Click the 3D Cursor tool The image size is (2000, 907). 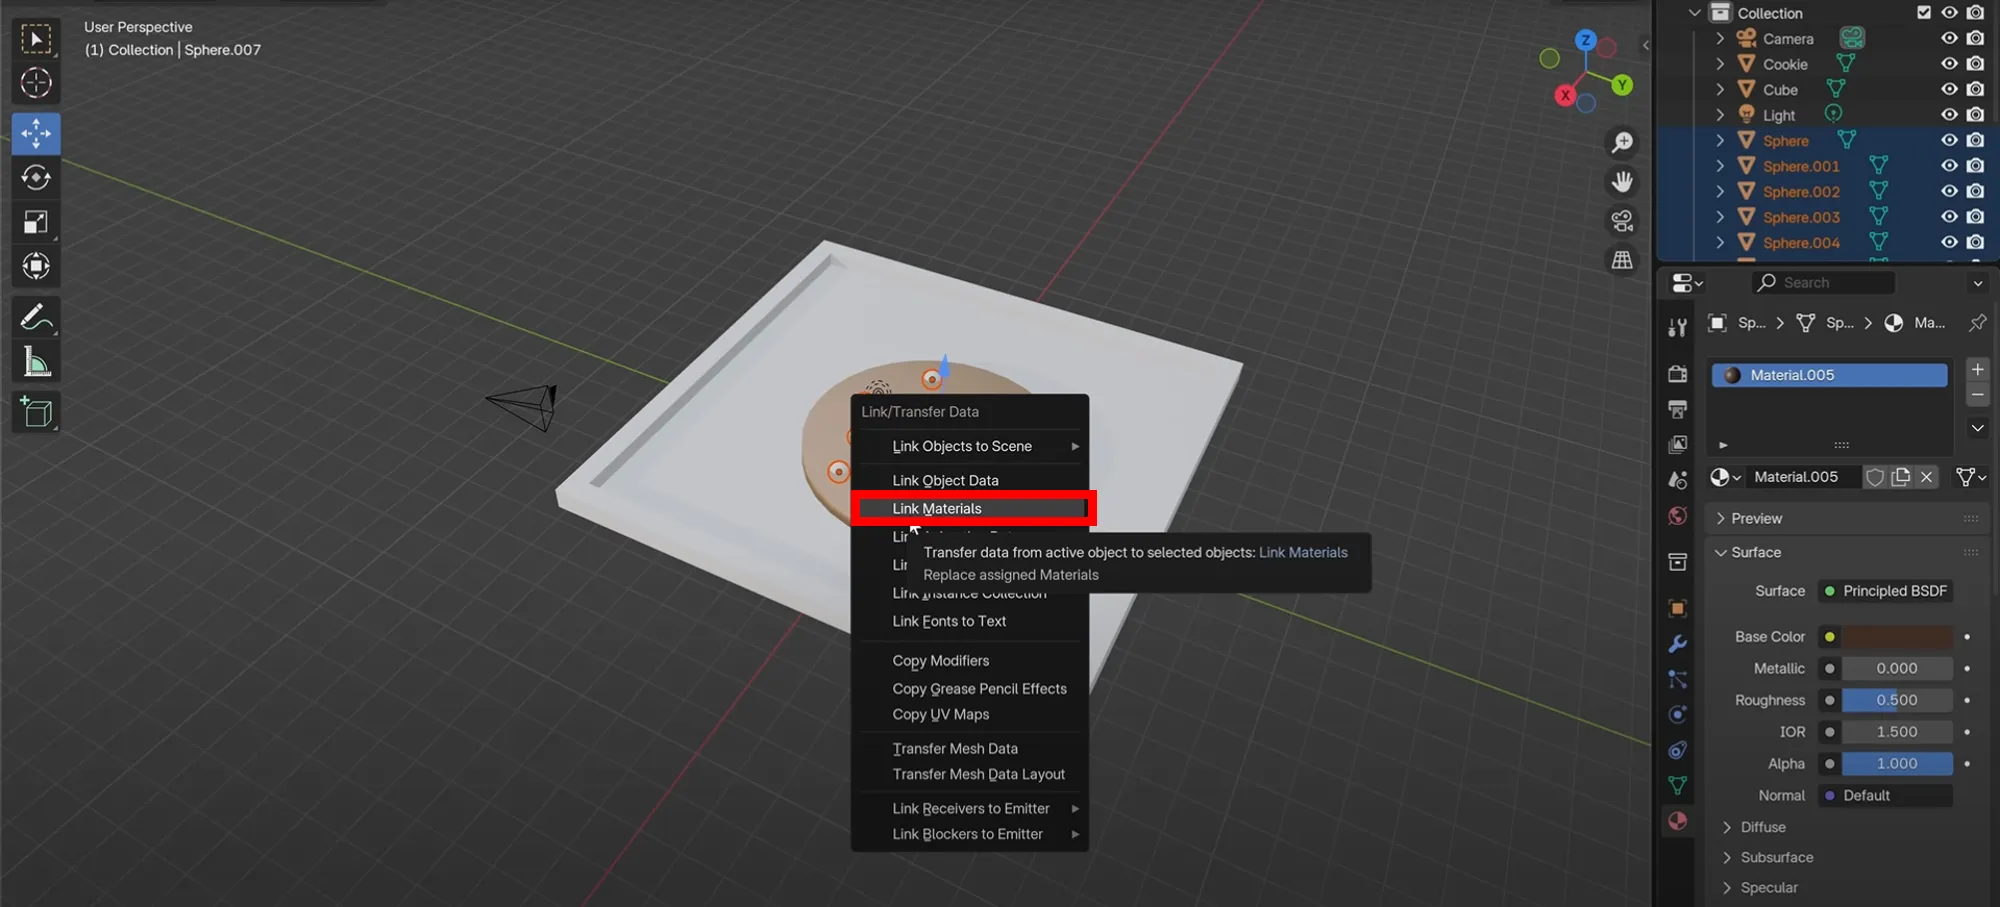(36, 83)
